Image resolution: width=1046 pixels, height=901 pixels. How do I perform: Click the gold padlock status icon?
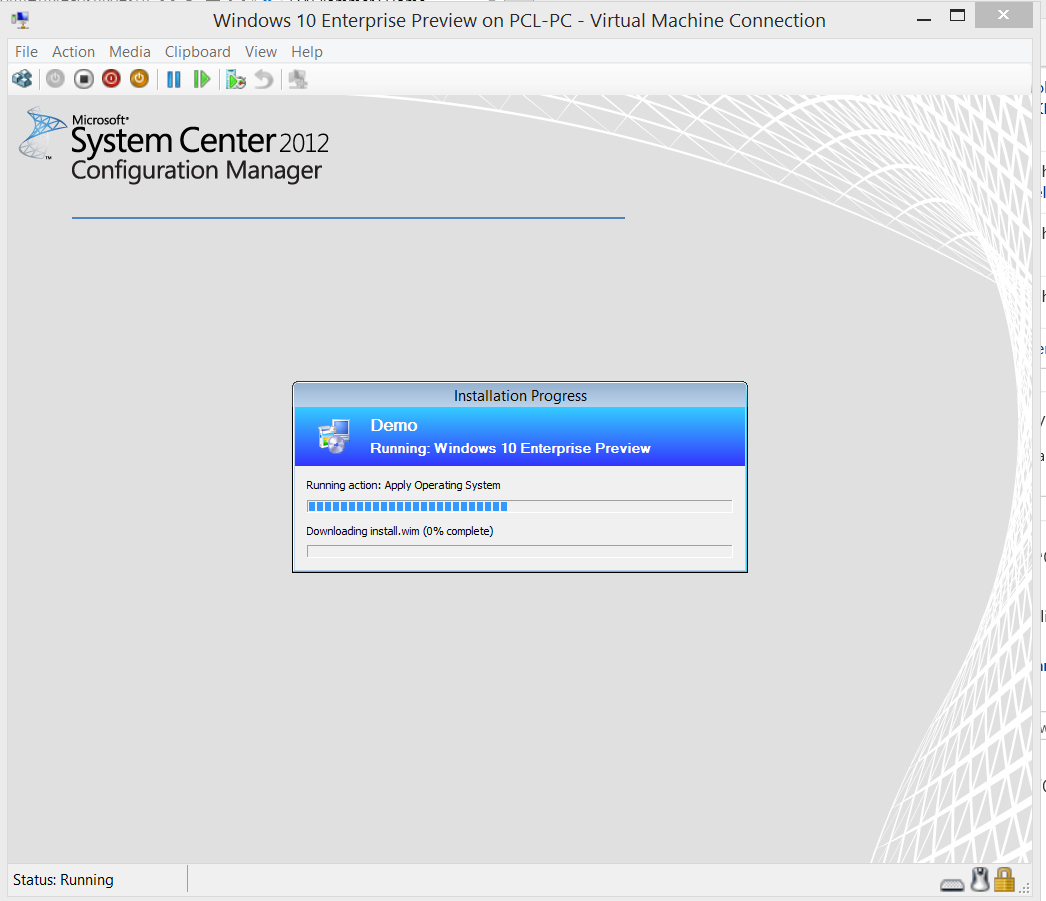pyautogui.click(x=1004, y=880)
